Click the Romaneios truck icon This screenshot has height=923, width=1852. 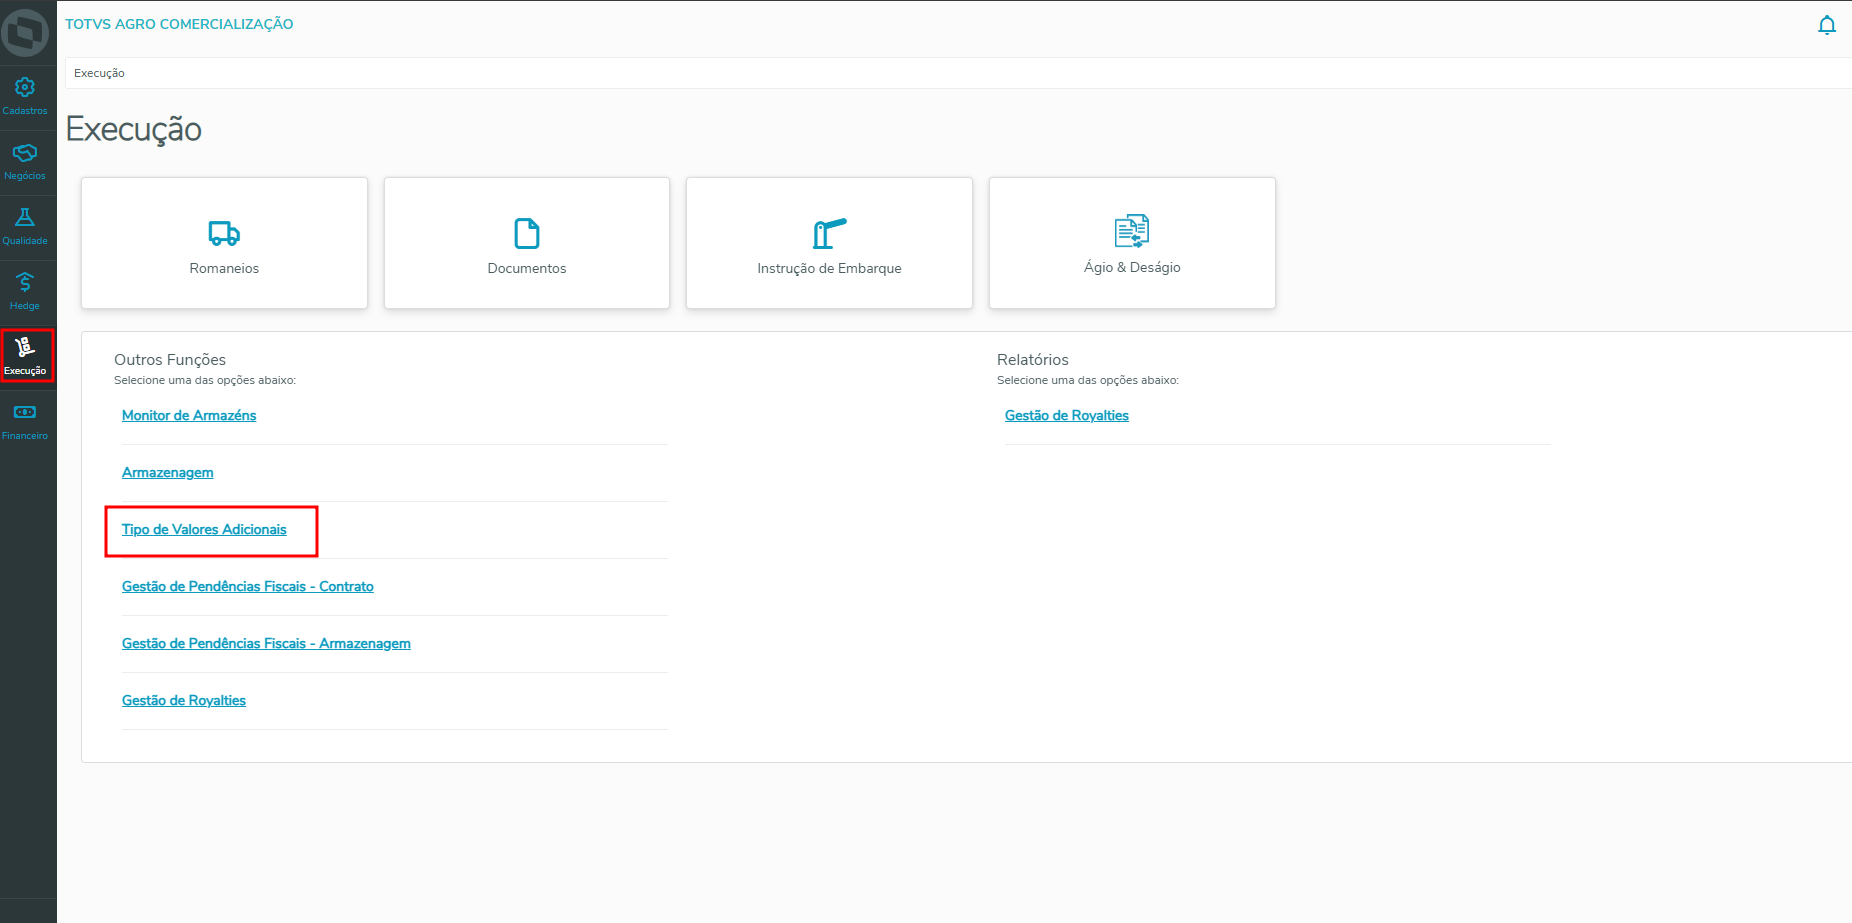[x=224, y=233]
